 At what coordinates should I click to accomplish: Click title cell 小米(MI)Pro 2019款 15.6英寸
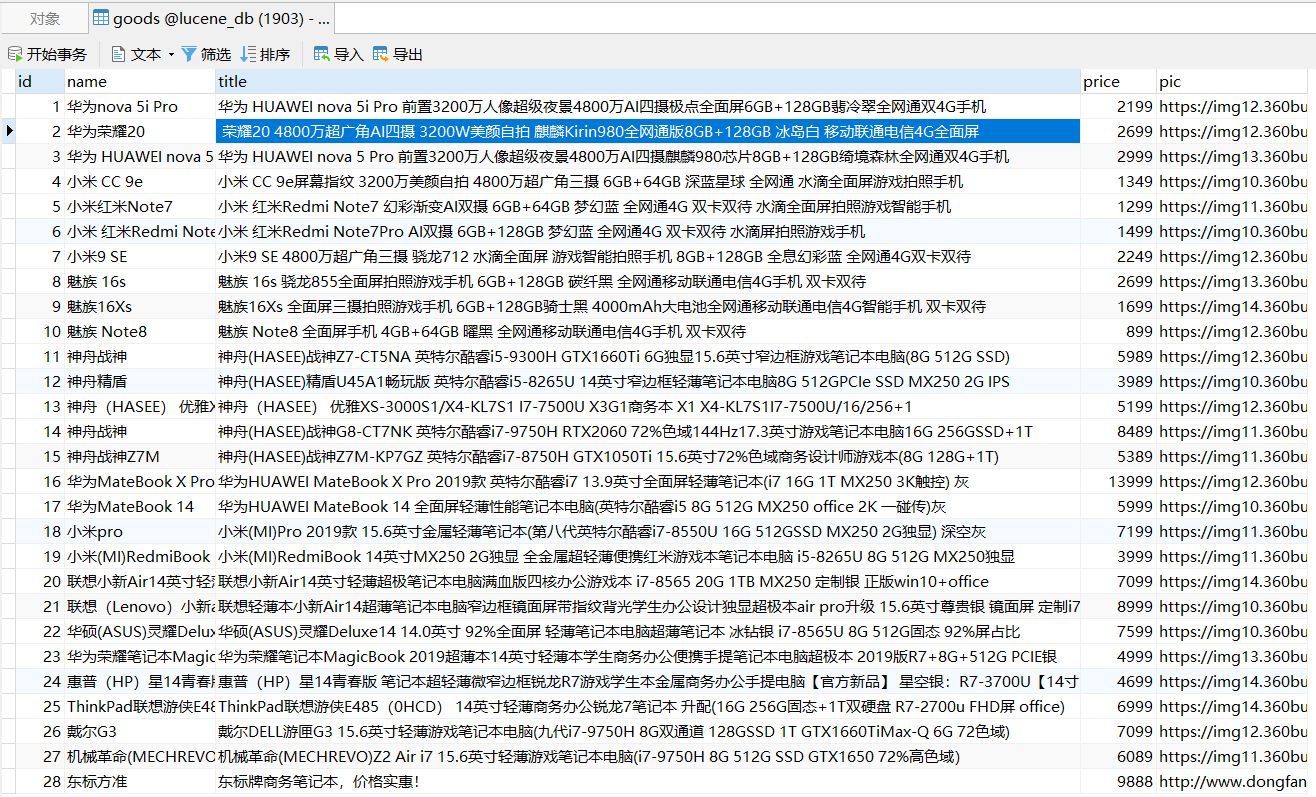click(x=648, y=531)
